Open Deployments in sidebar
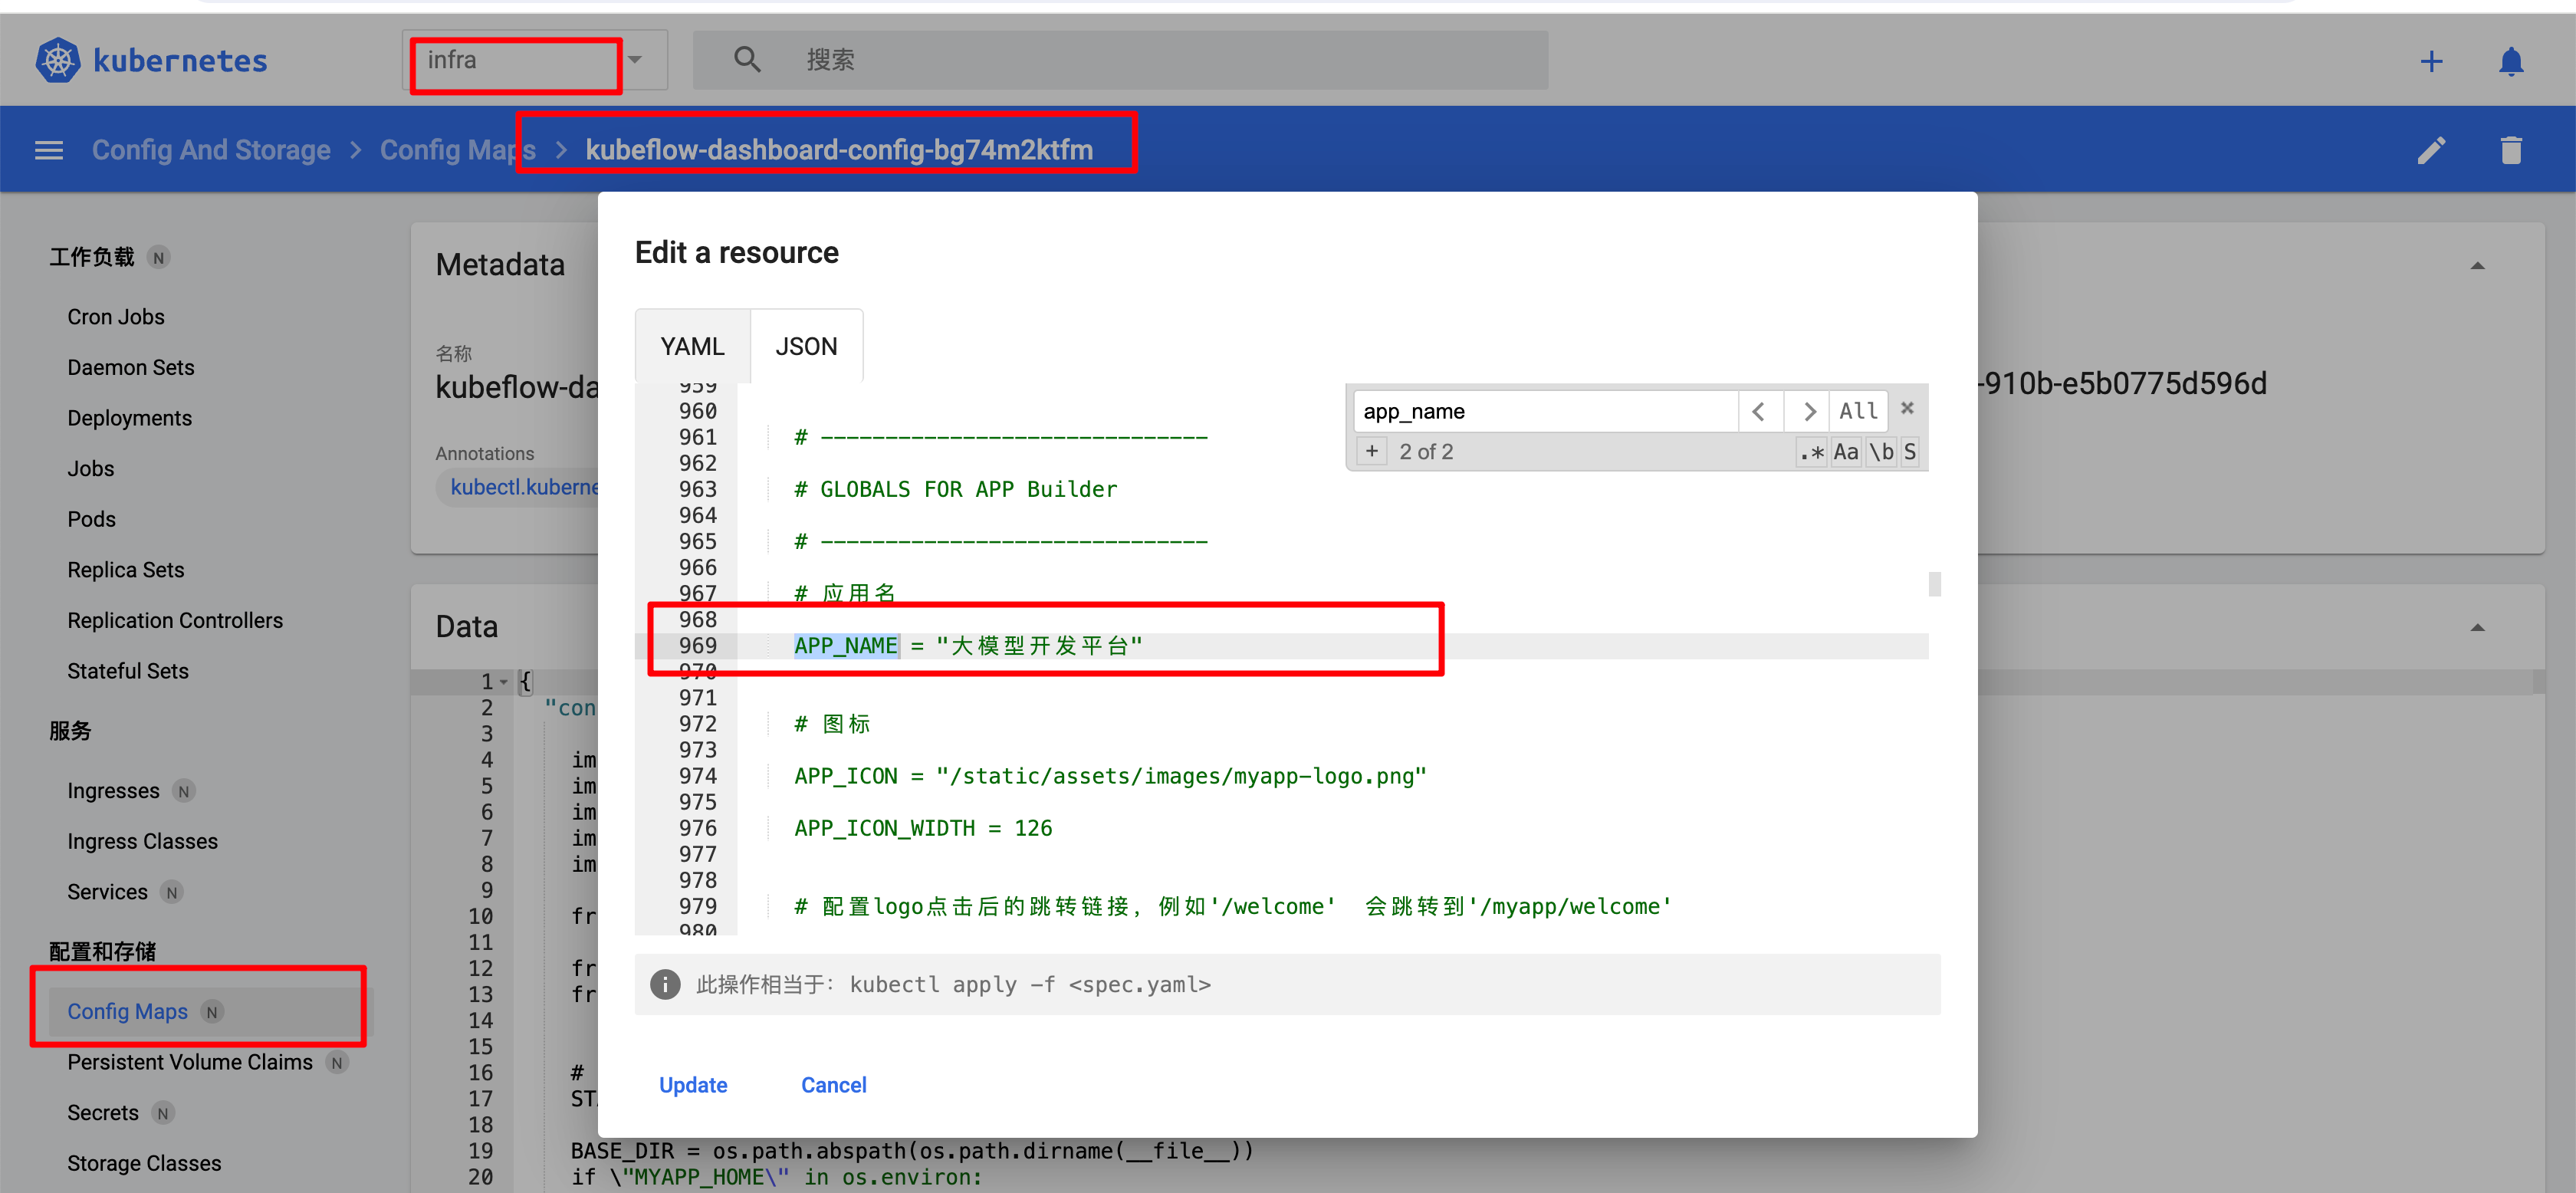Image resolution: width=2576 pixels, height=1193 pixels. pyautogui.click(x=130, y=418)
